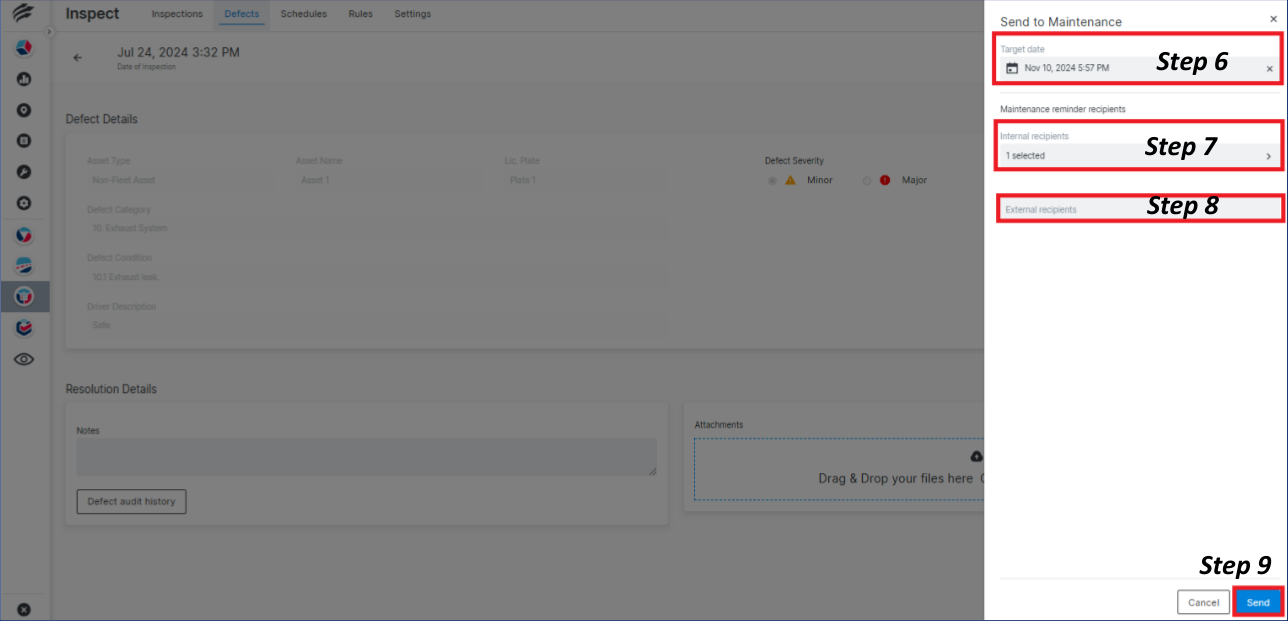
Task: Select the wrench Maintenance icon in sidebar
Action: point(24,172)
